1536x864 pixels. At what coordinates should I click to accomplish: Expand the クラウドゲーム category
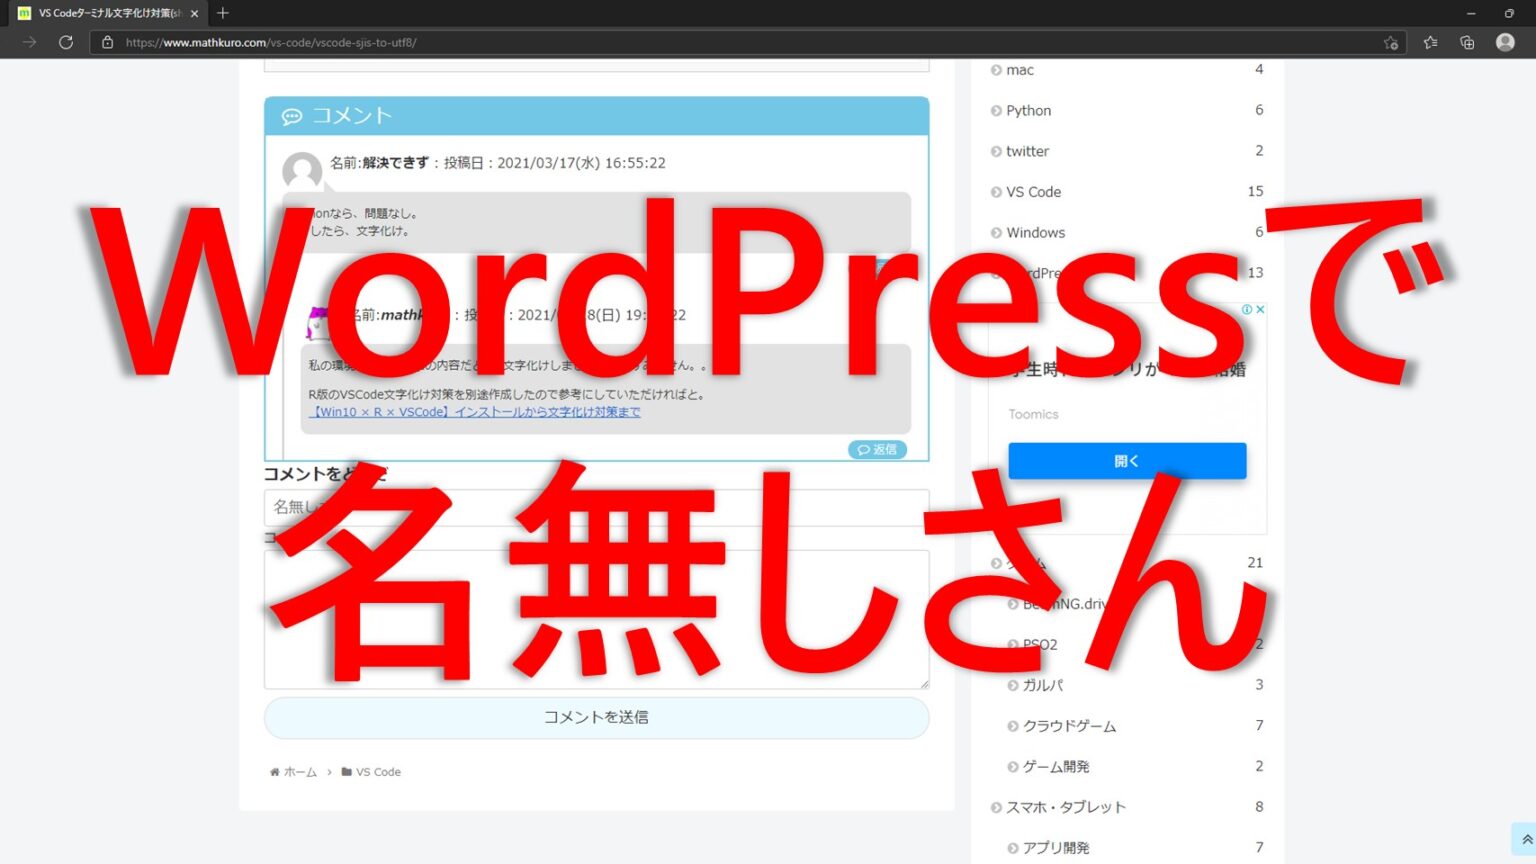1011,726
